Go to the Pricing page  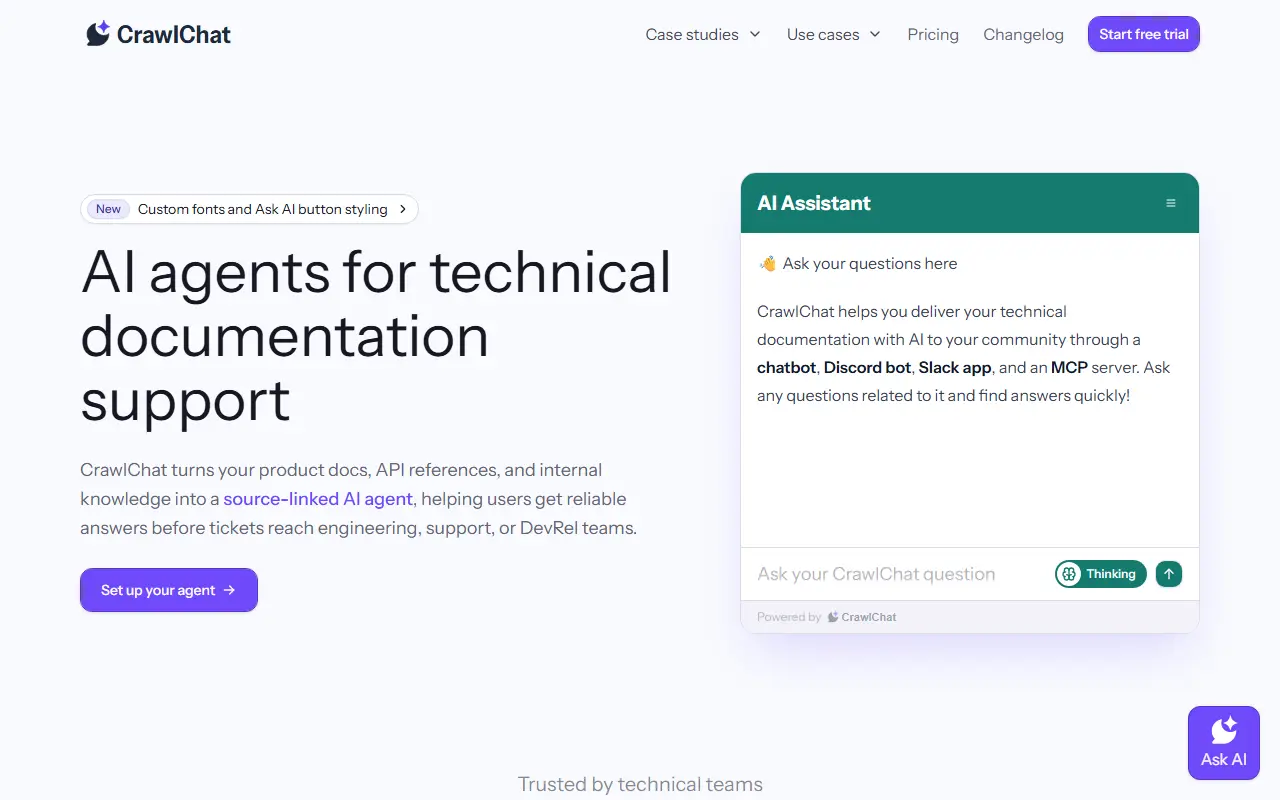(x=933, y=34)
